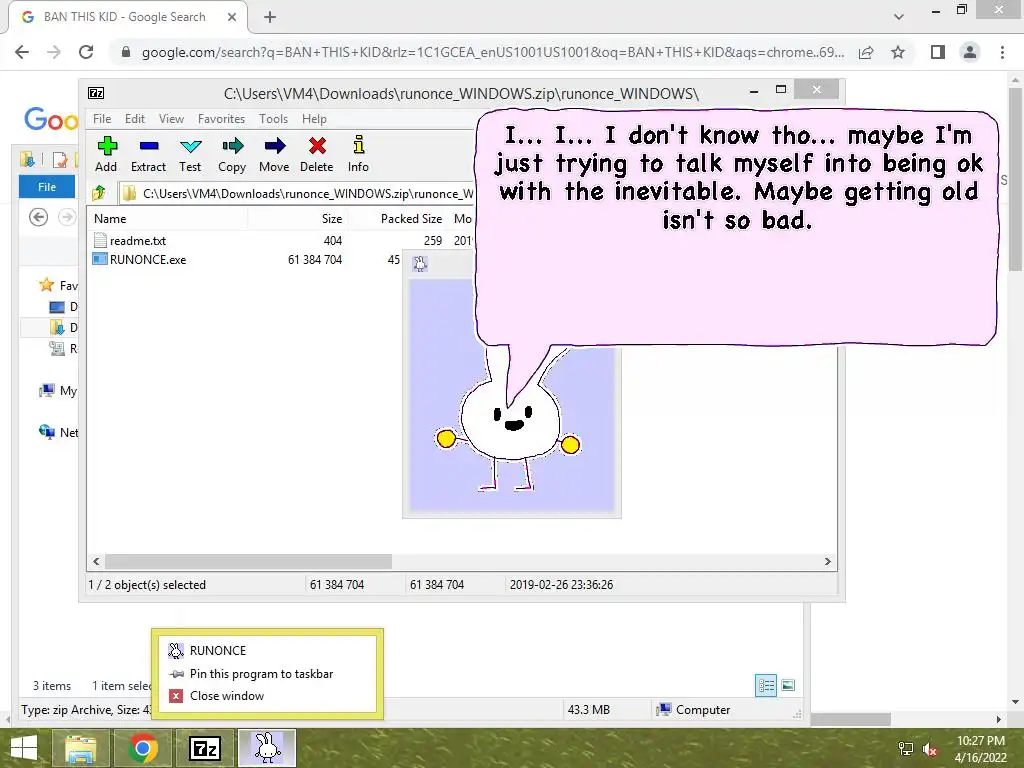1024x768 pixels.
Task: Click the red Delete icon
Action: [x=317, y=154]
